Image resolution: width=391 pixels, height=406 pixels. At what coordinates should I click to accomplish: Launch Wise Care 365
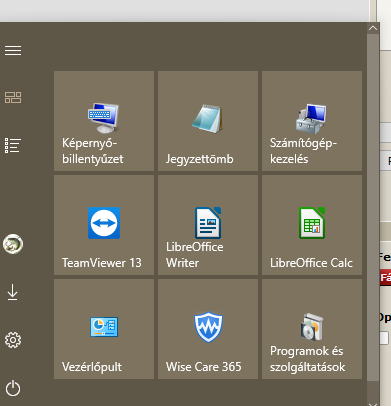(x=208, y=329)
